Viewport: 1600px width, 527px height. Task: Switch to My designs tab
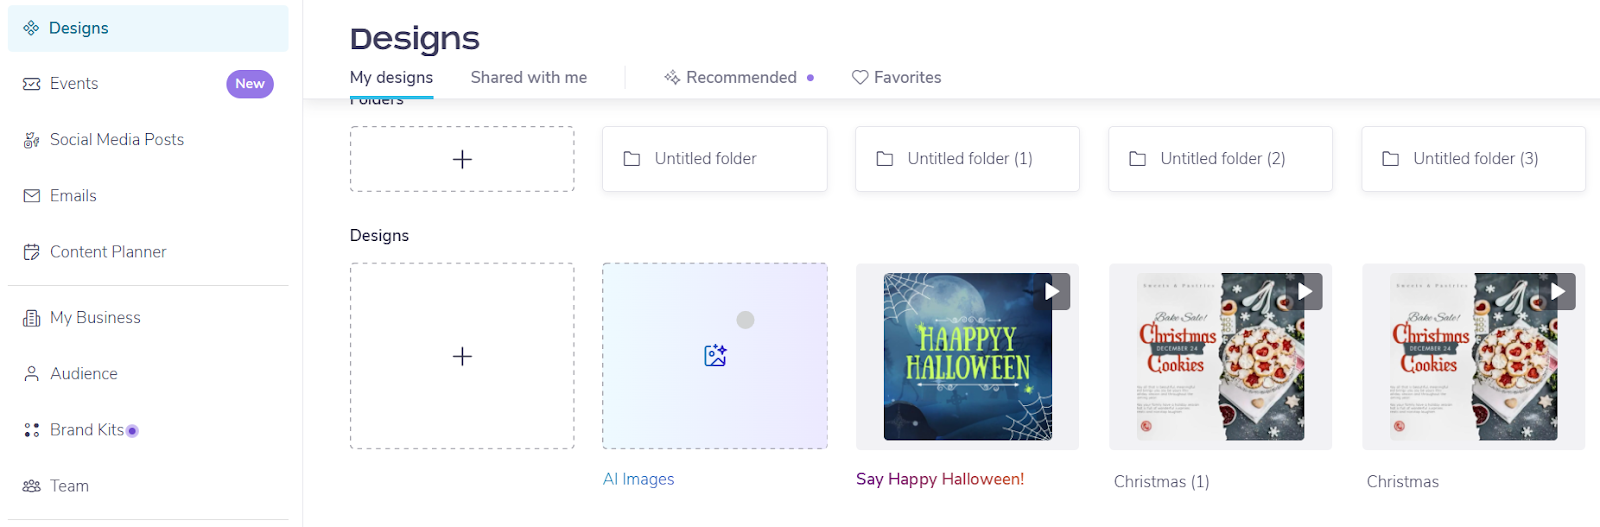click(391, 77)
